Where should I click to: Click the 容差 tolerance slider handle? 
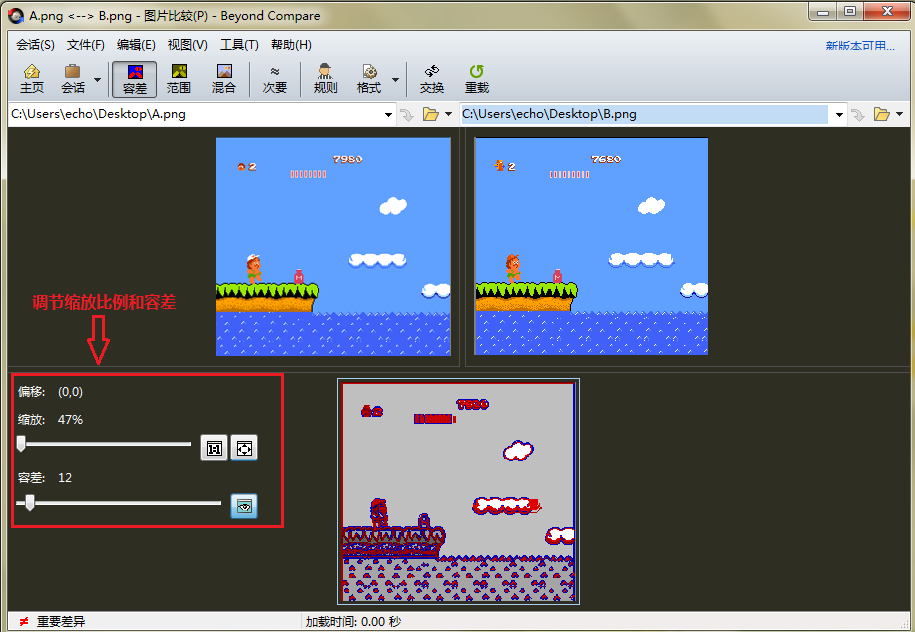click(30, 502)
